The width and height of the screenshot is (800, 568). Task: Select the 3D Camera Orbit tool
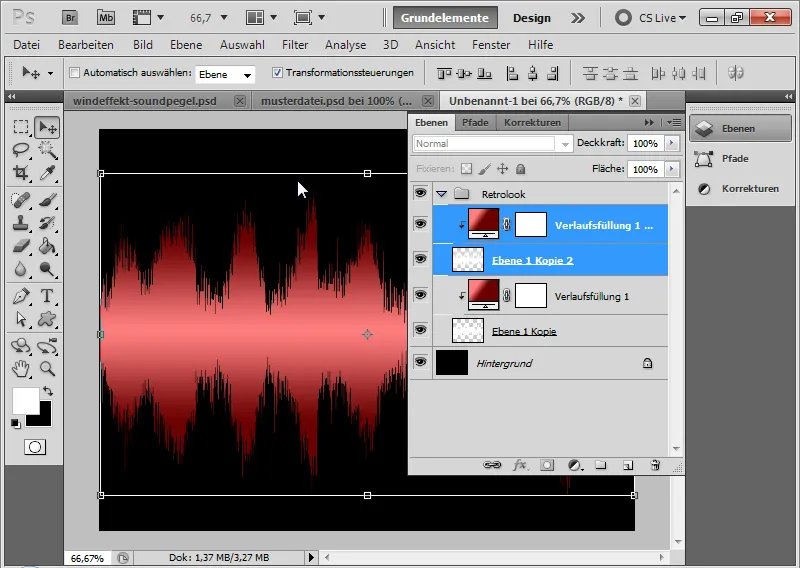pyautogui.click(x=47, y=346)
